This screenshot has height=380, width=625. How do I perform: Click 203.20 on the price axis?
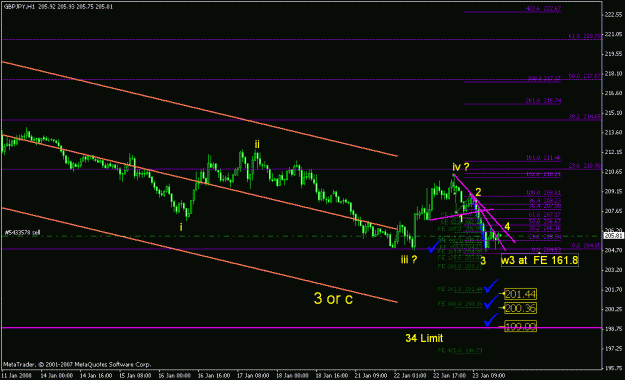point(614,270)
